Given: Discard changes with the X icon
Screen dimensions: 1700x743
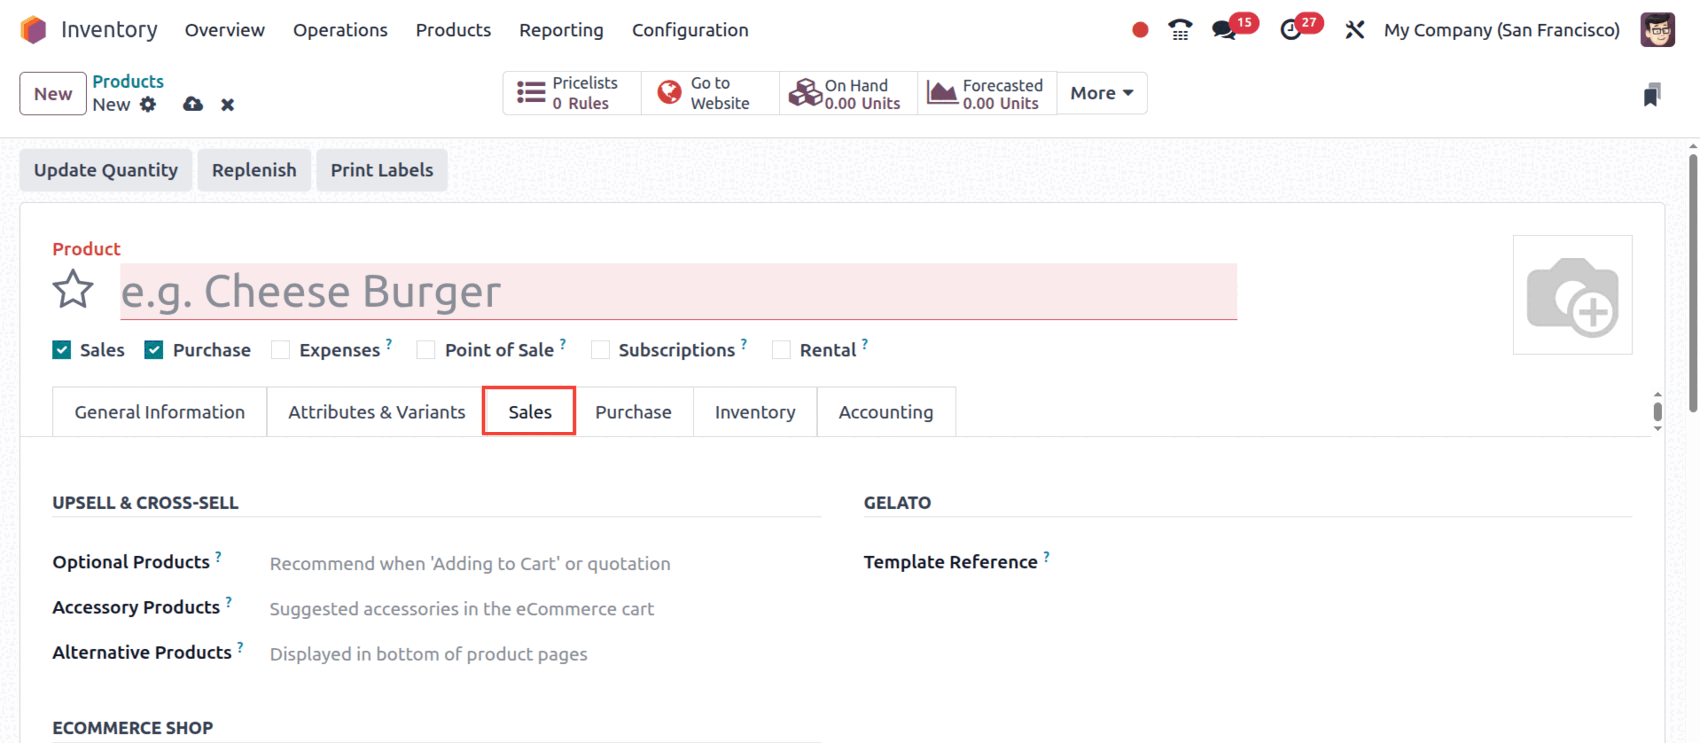Looking at the screenshot, I should click(x=228, y=104).
